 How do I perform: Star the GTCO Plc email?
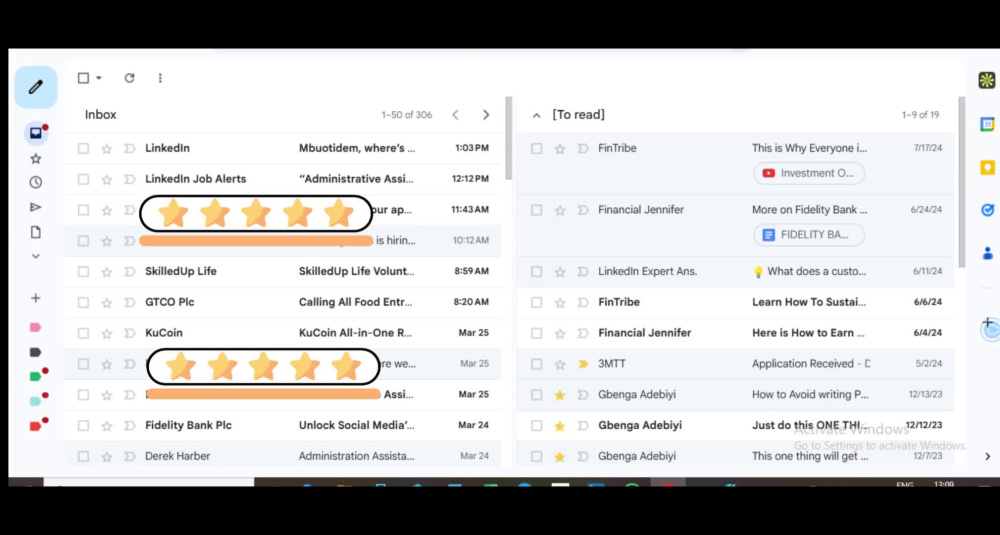click(x=107, y=302)
